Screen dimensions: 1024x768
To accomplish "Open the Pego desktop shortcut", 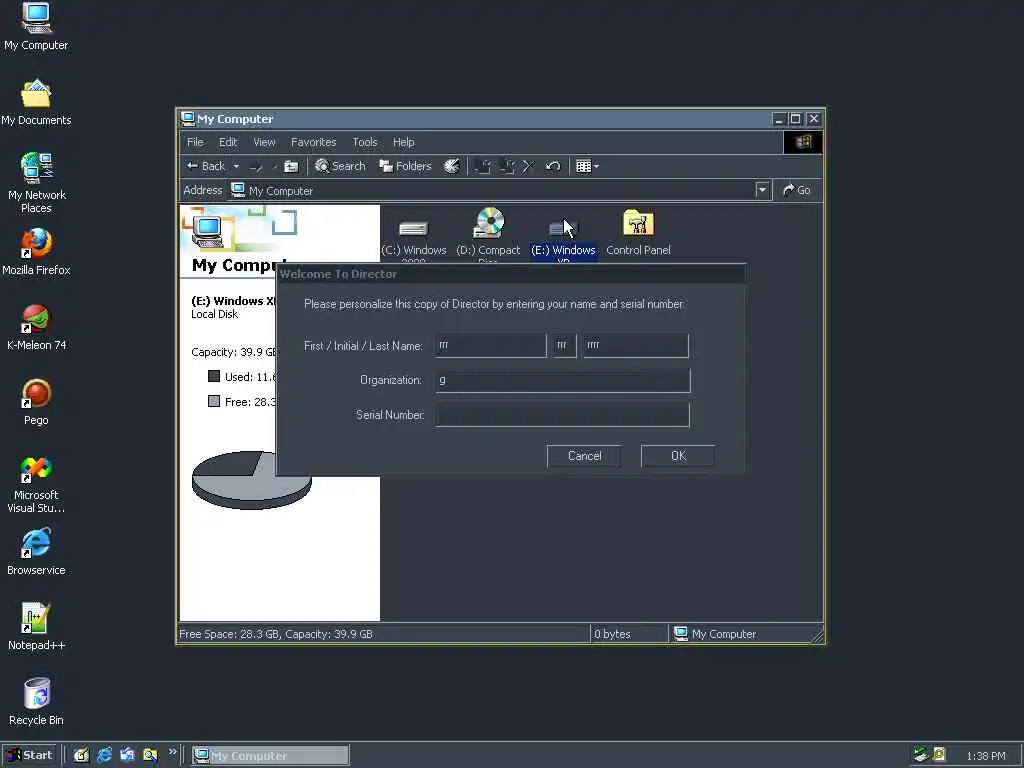I will point(36,402).
